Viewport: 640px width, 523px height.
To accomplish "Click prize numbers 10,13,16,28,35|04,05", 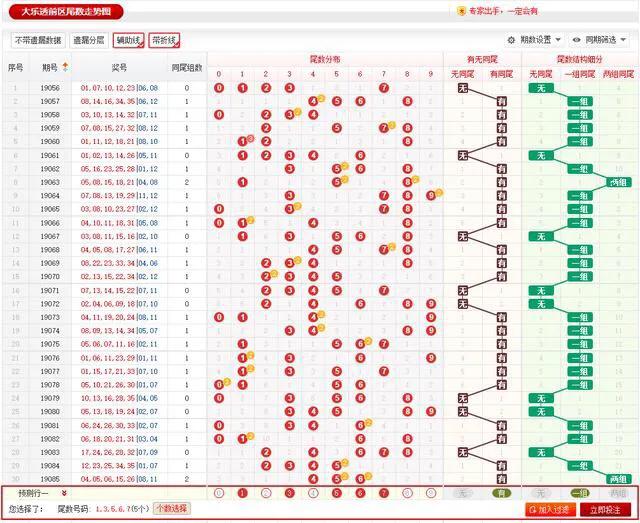I will (119, 398).
